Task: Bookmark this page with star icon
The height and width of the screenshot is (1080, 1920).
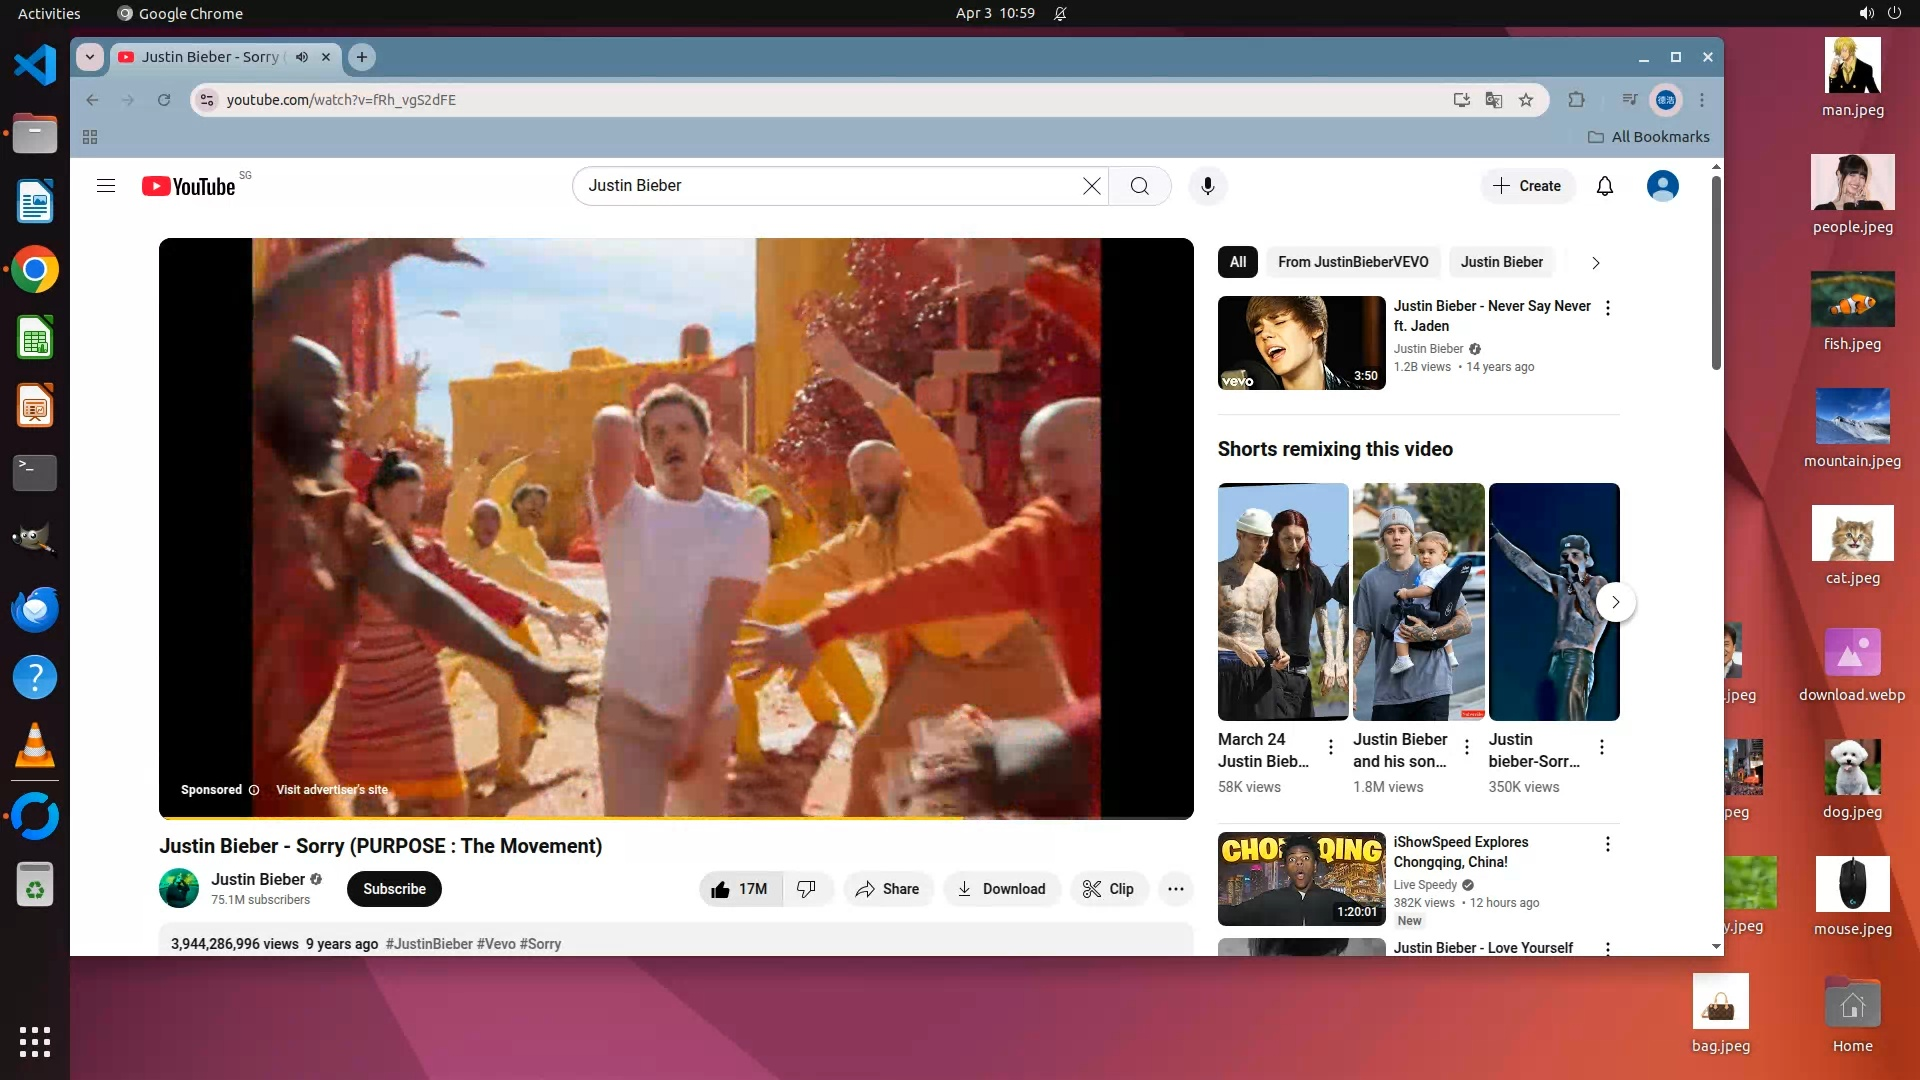Action: point(1526,100)
